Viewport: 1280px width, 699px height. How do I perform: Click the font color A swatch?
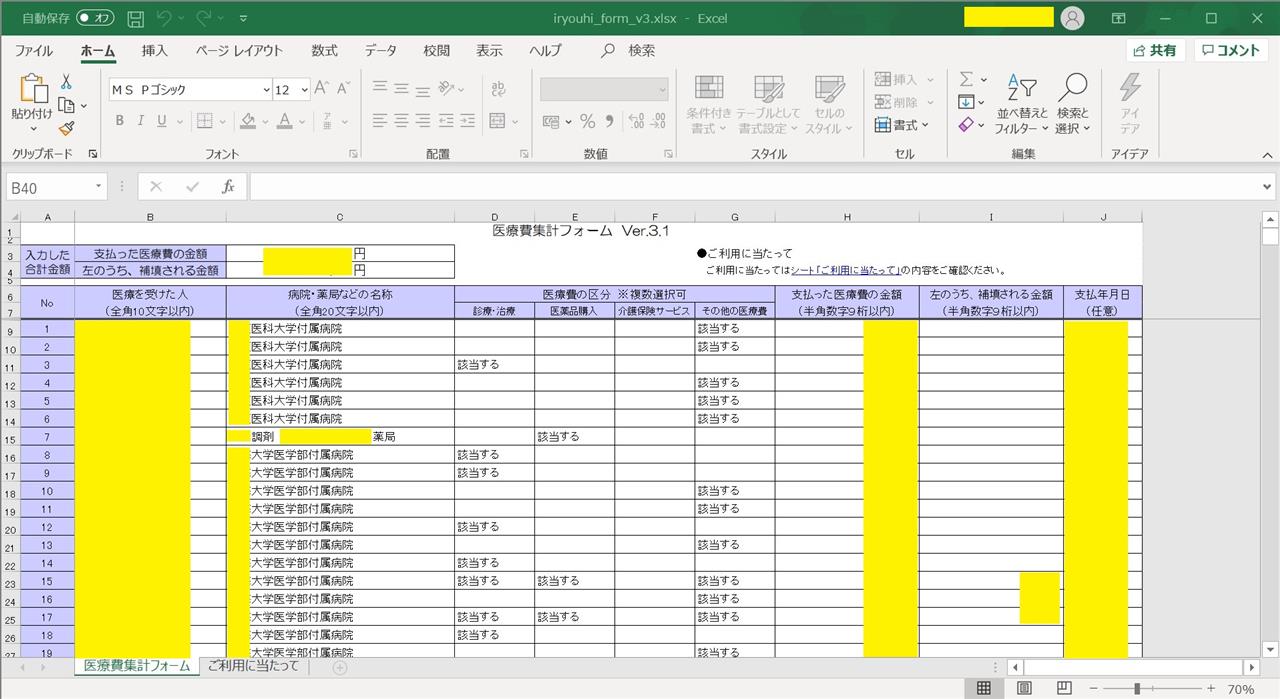[285, 121]
